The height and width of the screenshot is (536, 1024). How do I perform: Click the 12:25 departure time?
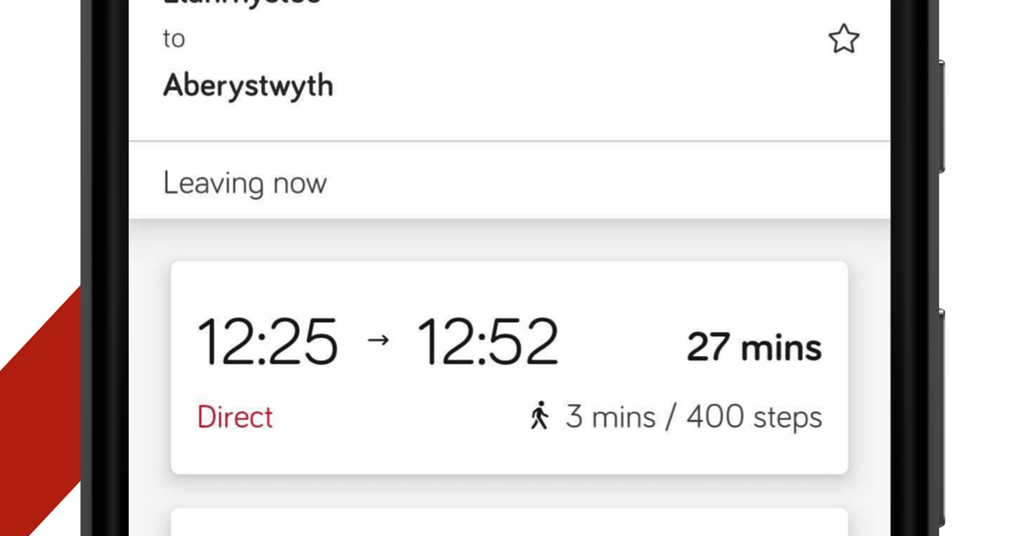tap(268, 341)
